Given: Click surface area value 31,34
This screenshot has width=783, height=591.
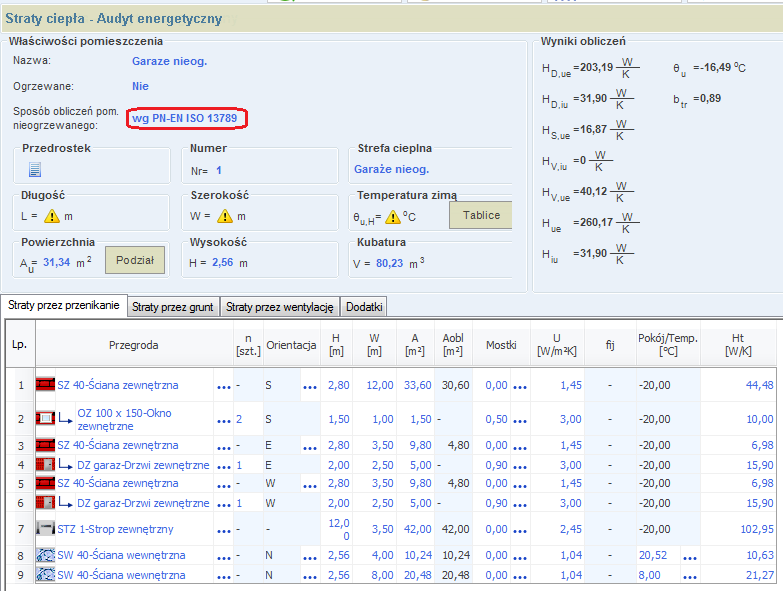Looking at the screenshot, I should [56, 262].
